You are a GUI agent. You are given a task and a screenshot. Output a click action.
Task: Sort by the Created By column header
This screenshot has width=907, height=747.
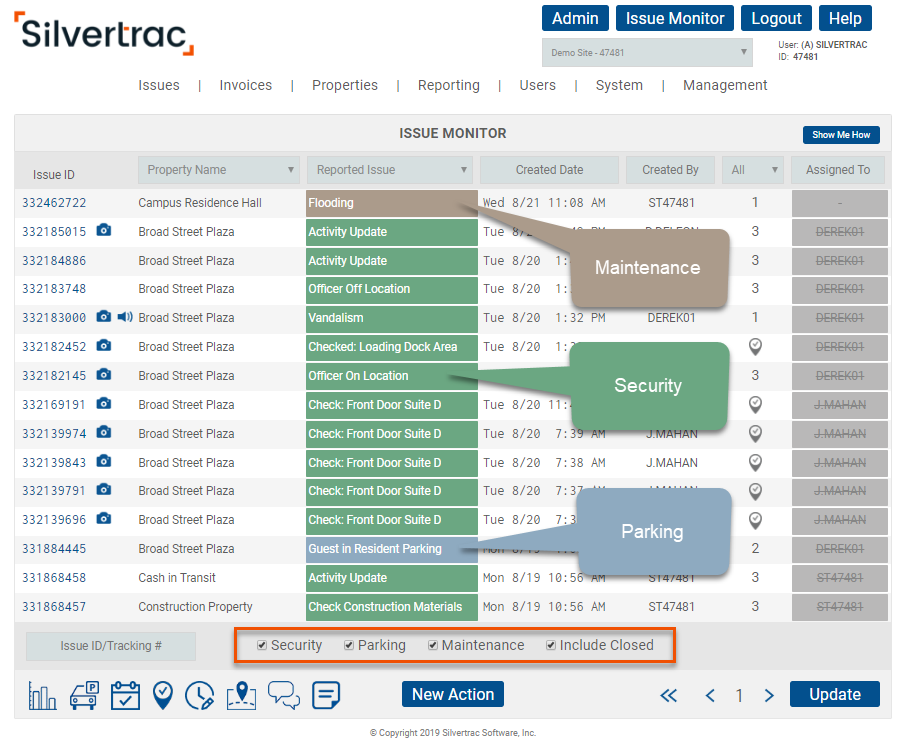coord(670,170)
